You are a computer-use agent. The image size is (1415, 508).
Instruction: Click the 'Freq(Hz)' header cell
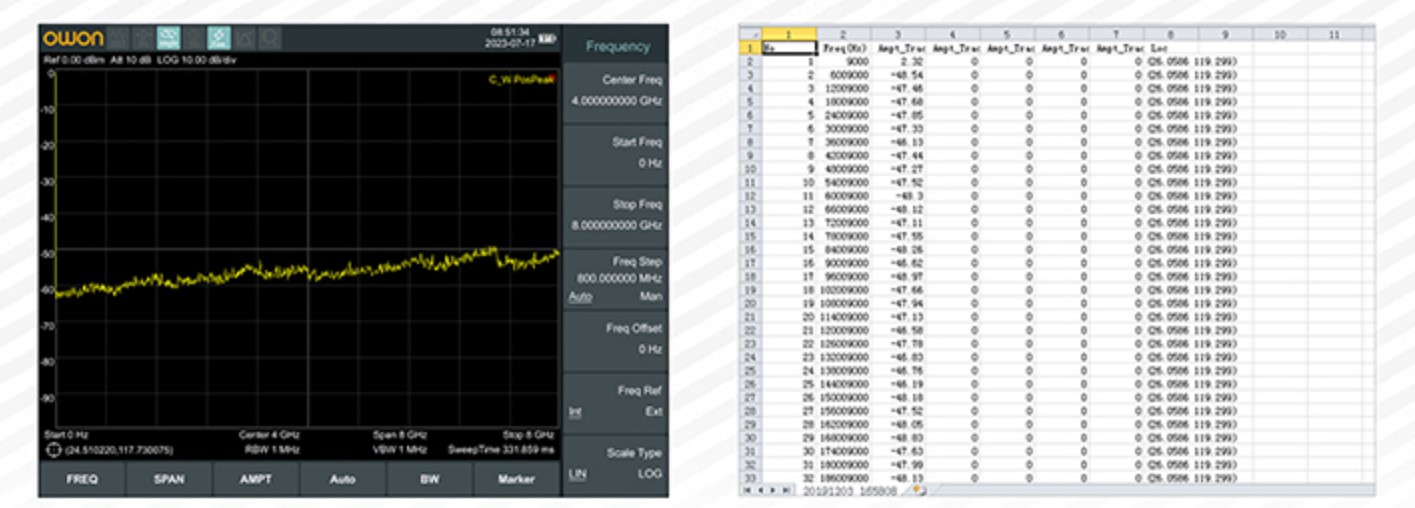click(843, 47)
